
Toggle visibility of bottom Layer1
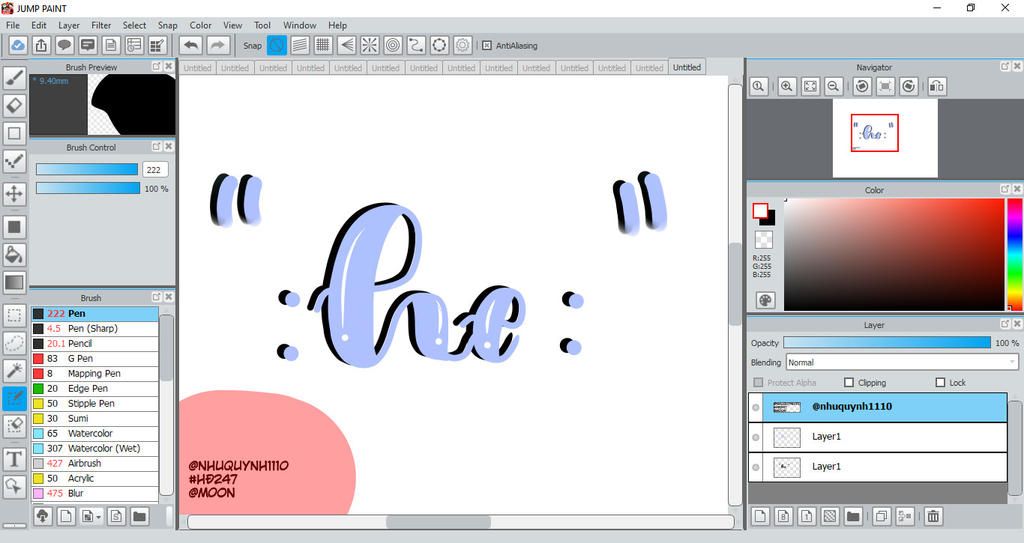(x=756, y=467)
